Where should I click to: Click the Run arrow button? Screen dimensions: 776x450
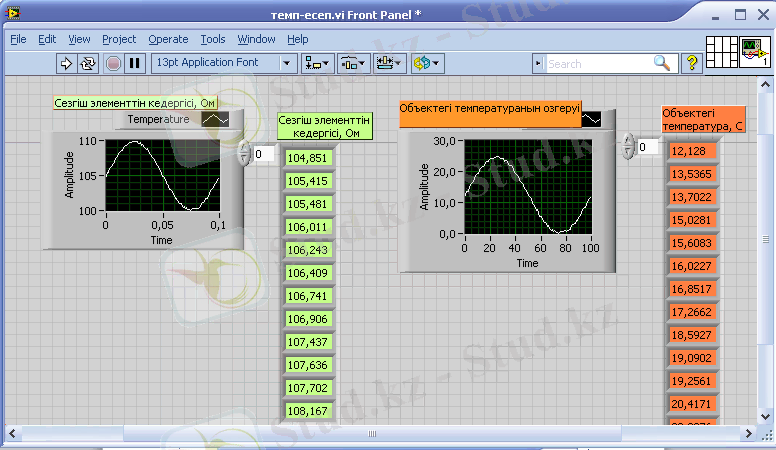click(x=67, y=63)
